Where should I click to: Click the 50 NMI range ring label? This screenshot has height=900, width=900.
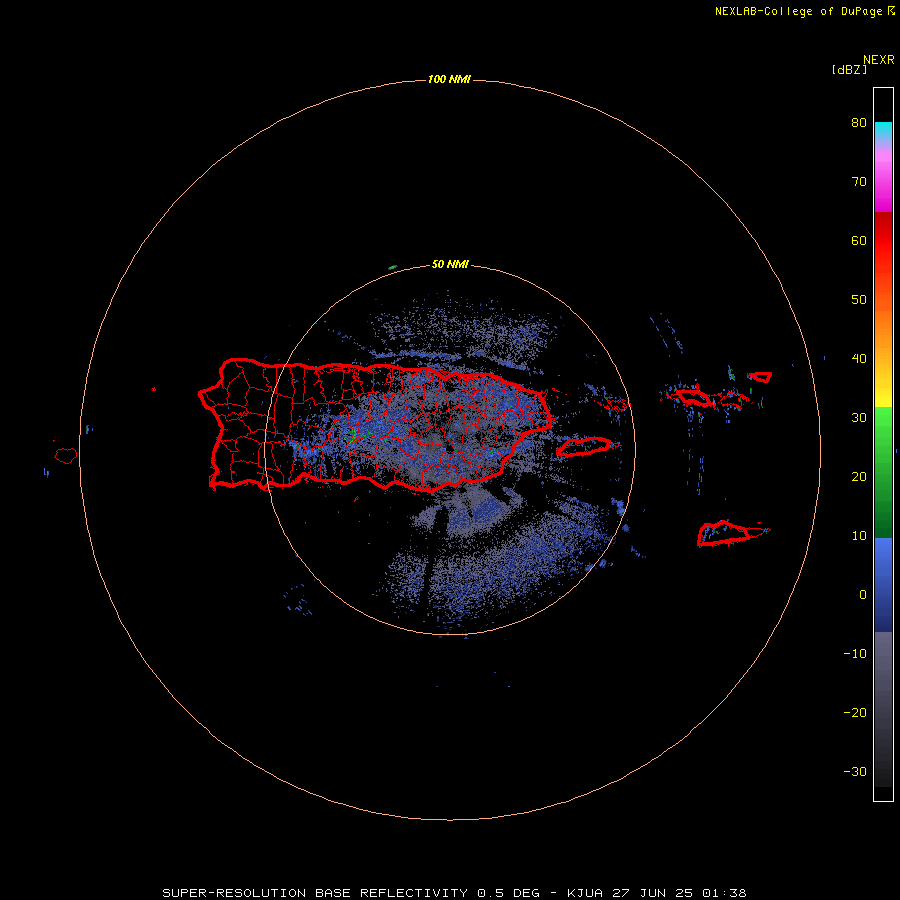point(450,265)
